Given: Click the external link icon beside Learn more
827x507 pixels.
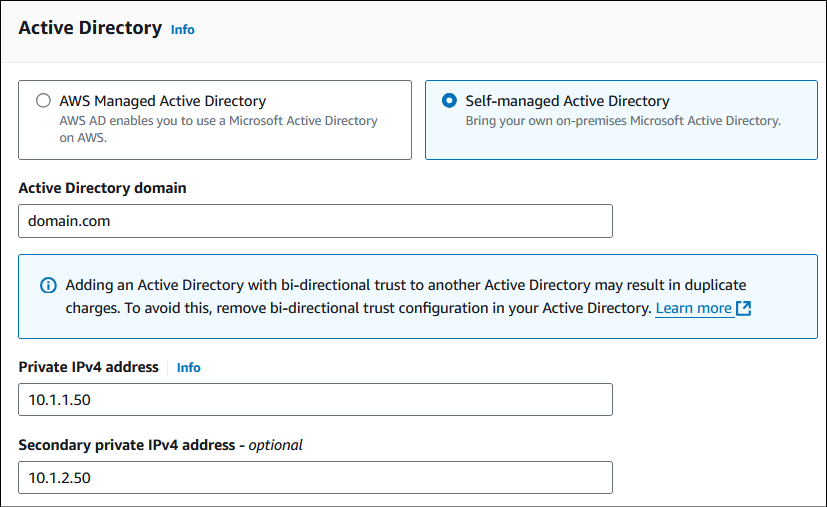Looking at the screenshot, I should [x=743, y=309].
